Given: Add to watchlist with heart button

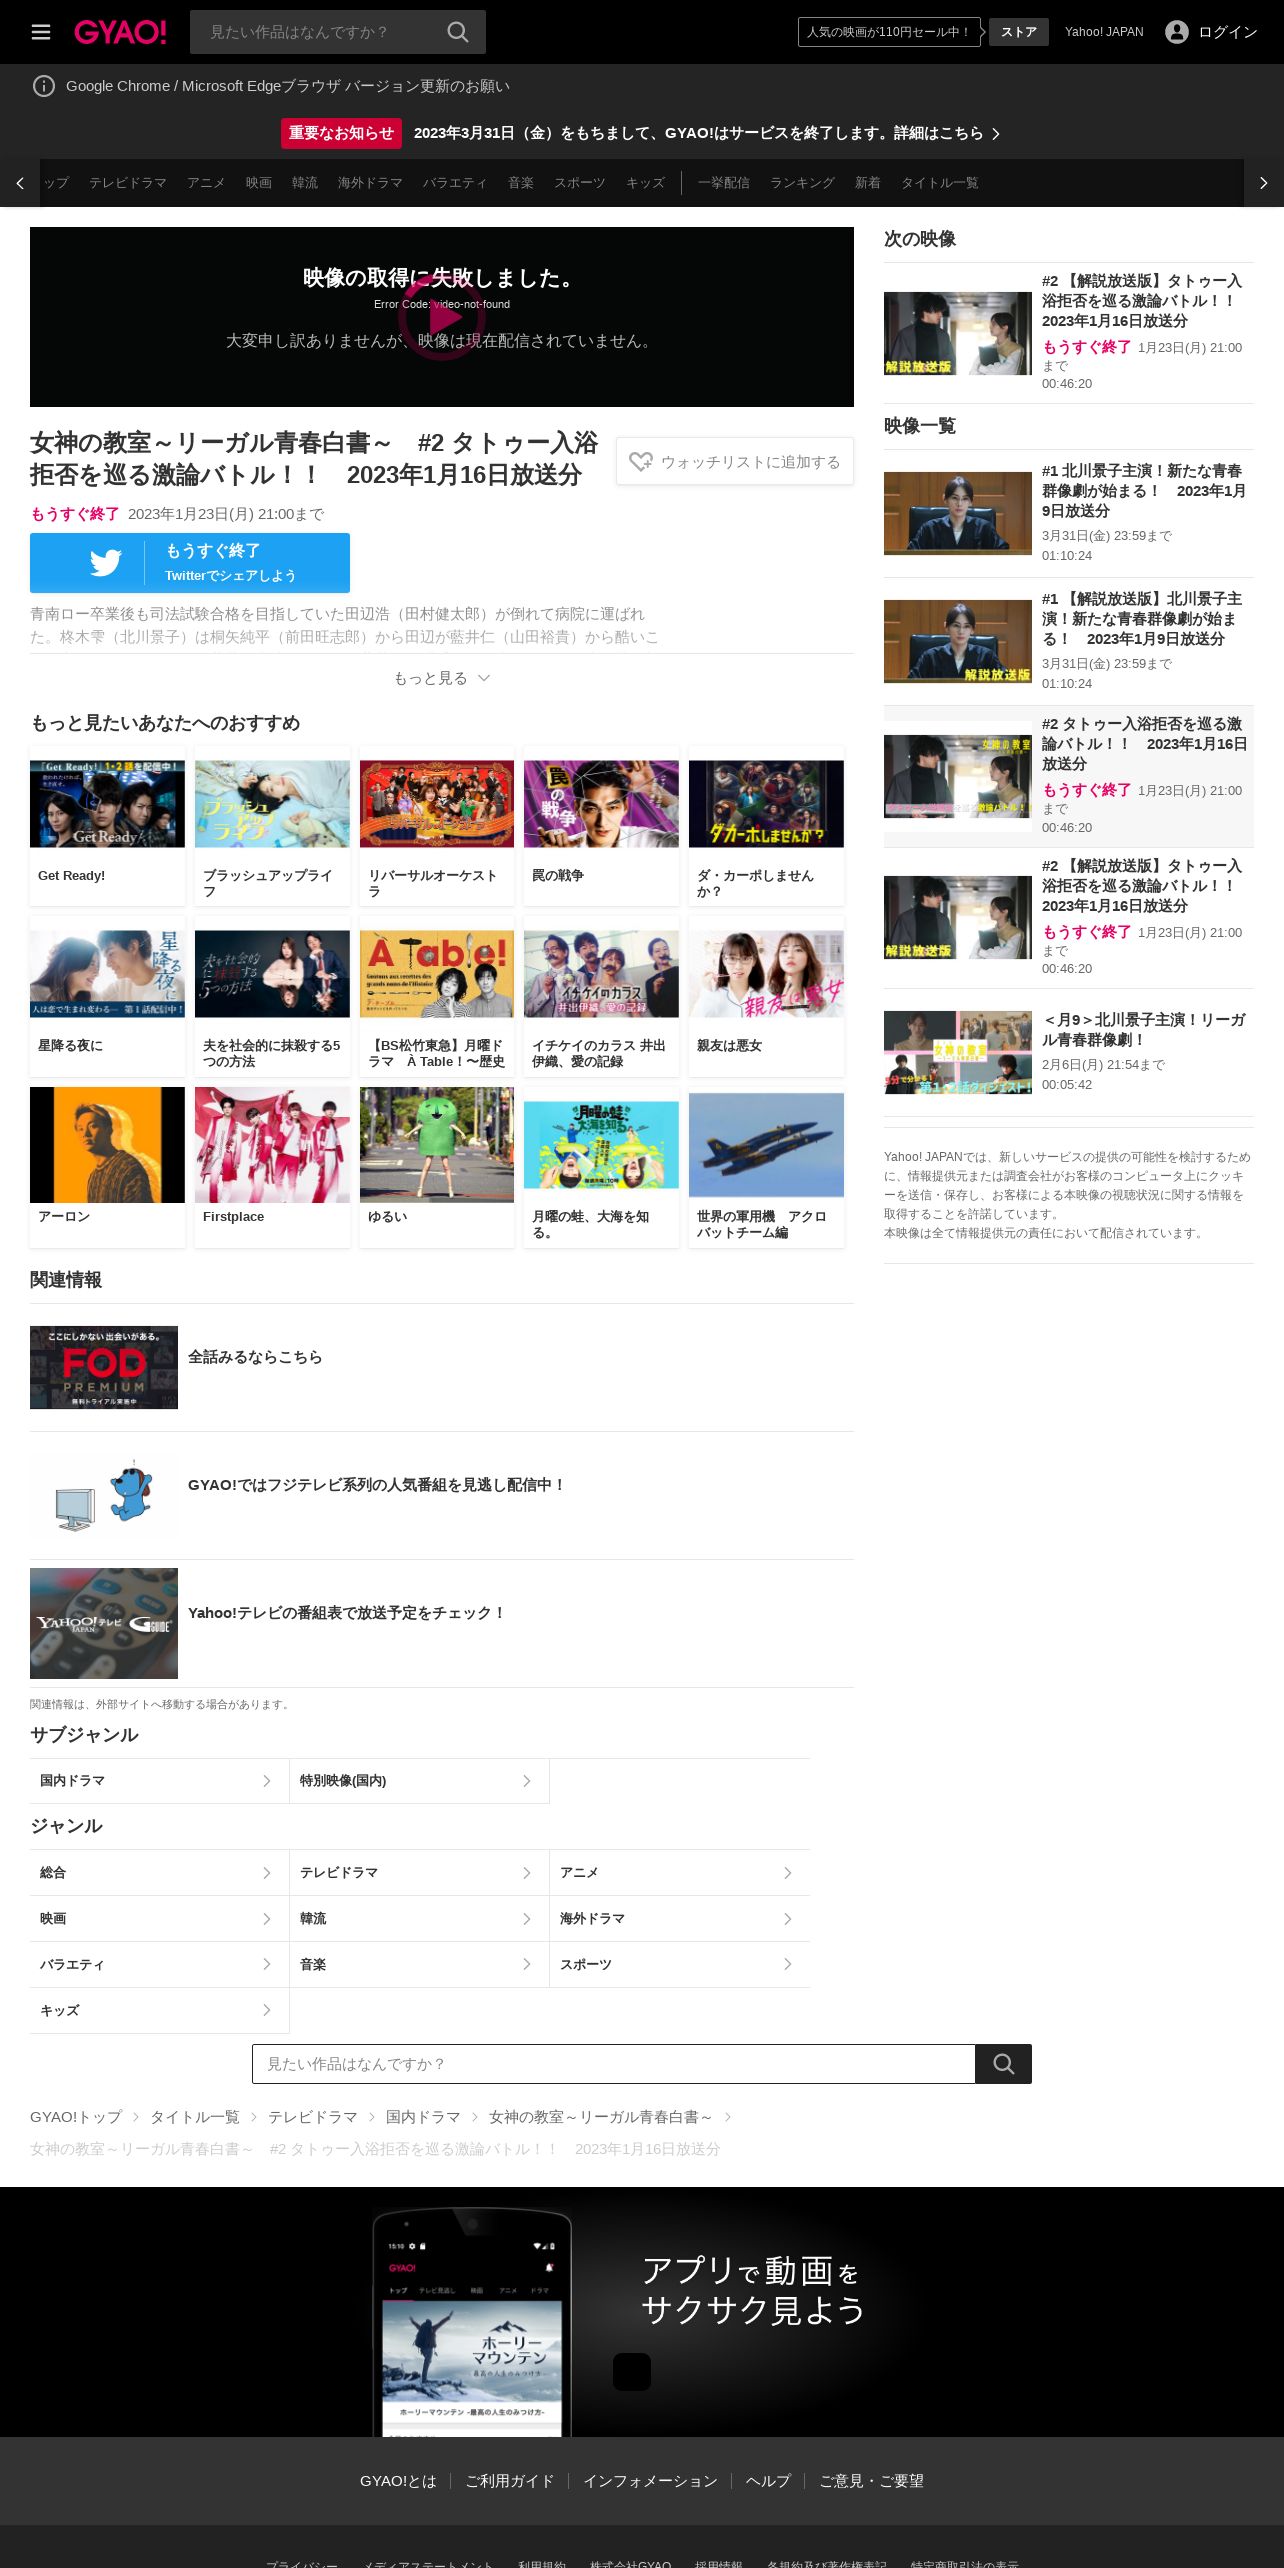Looking at the screenshot, I should (735, 461).
